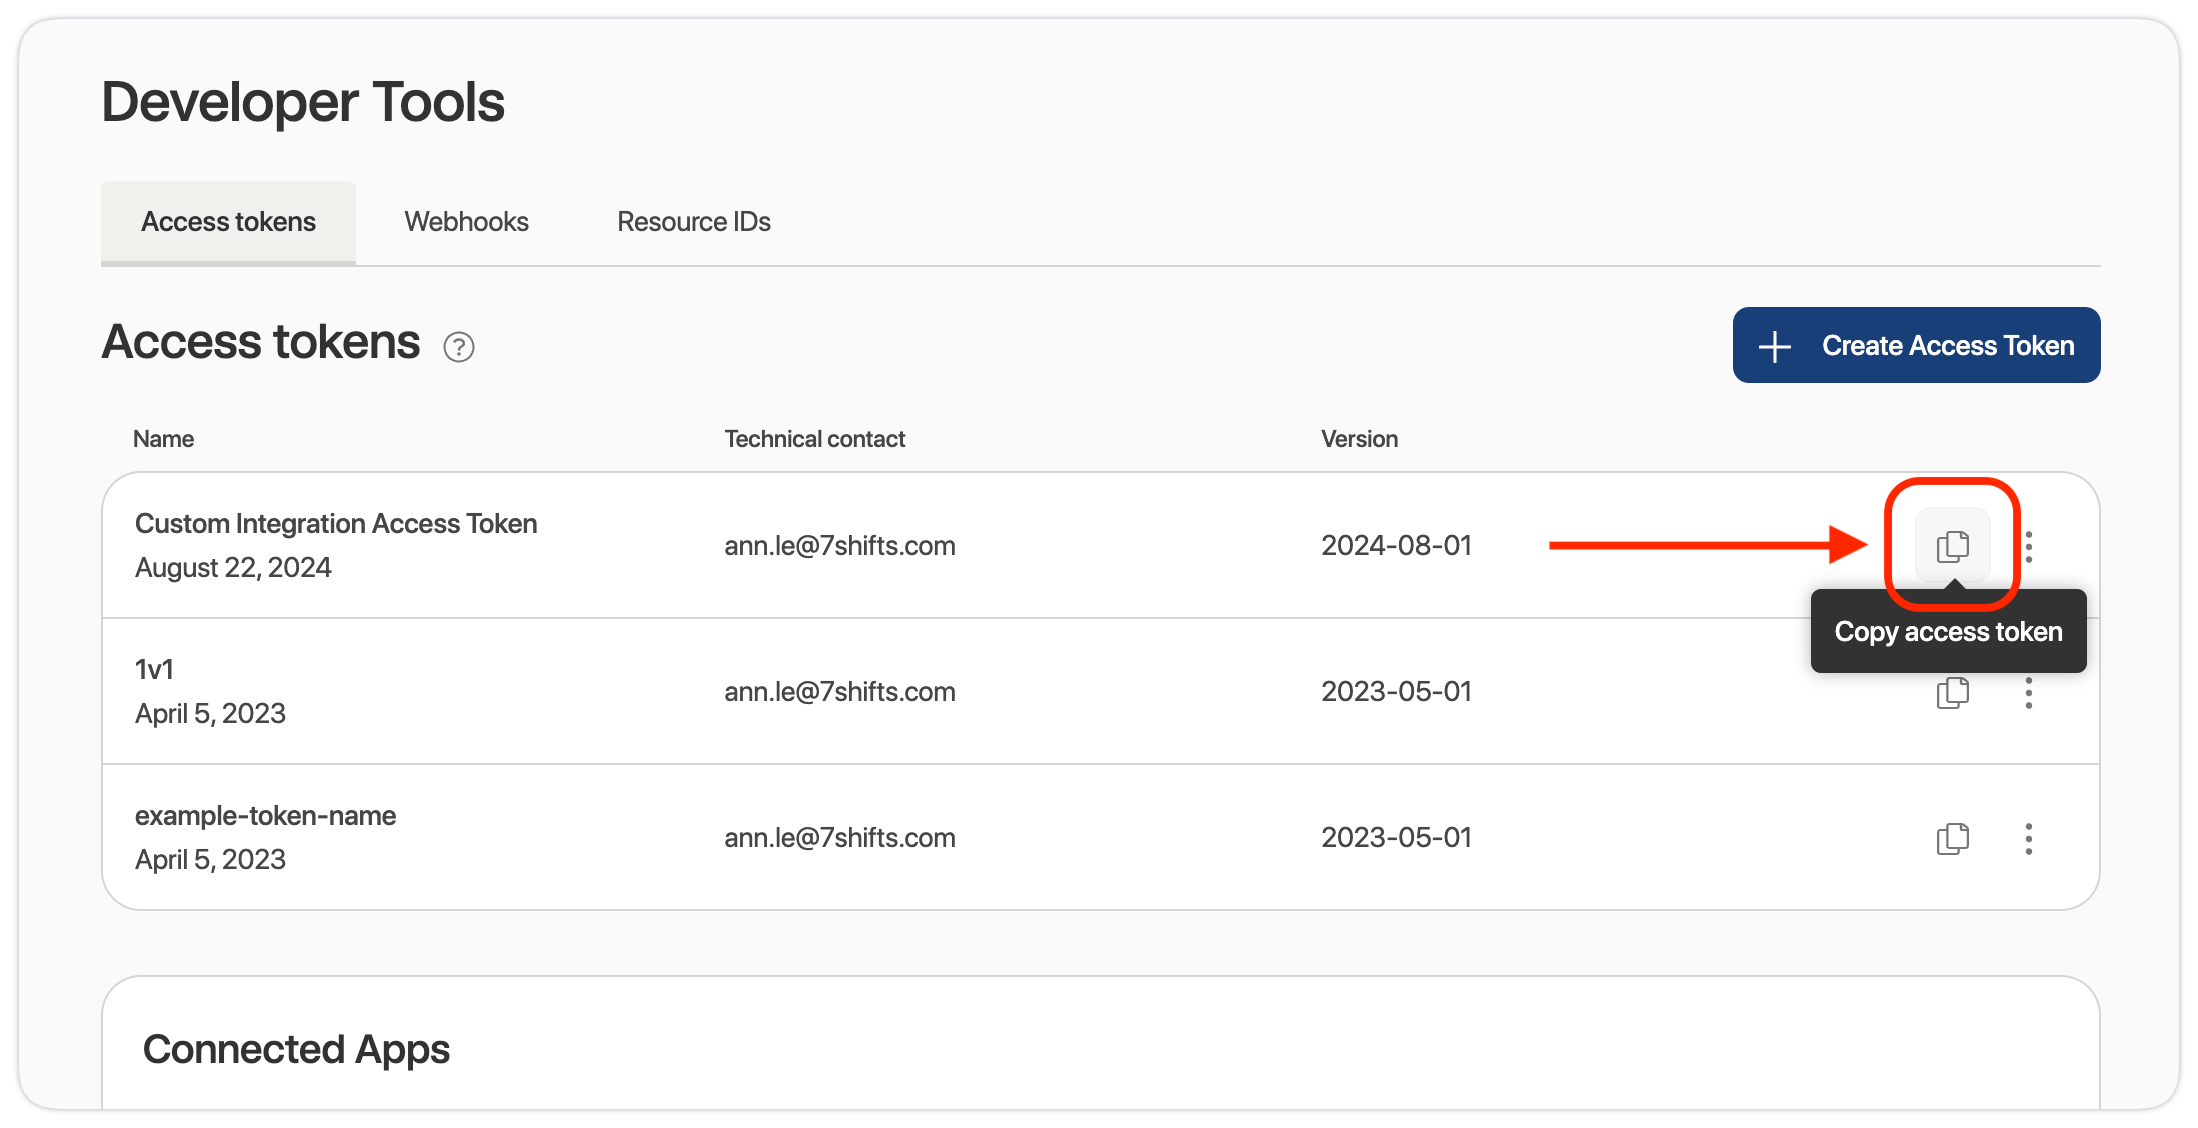Screen dimensions: 2198x1128
Task: Click the Connected Apps section heading
Action: tap(296, 1049)
